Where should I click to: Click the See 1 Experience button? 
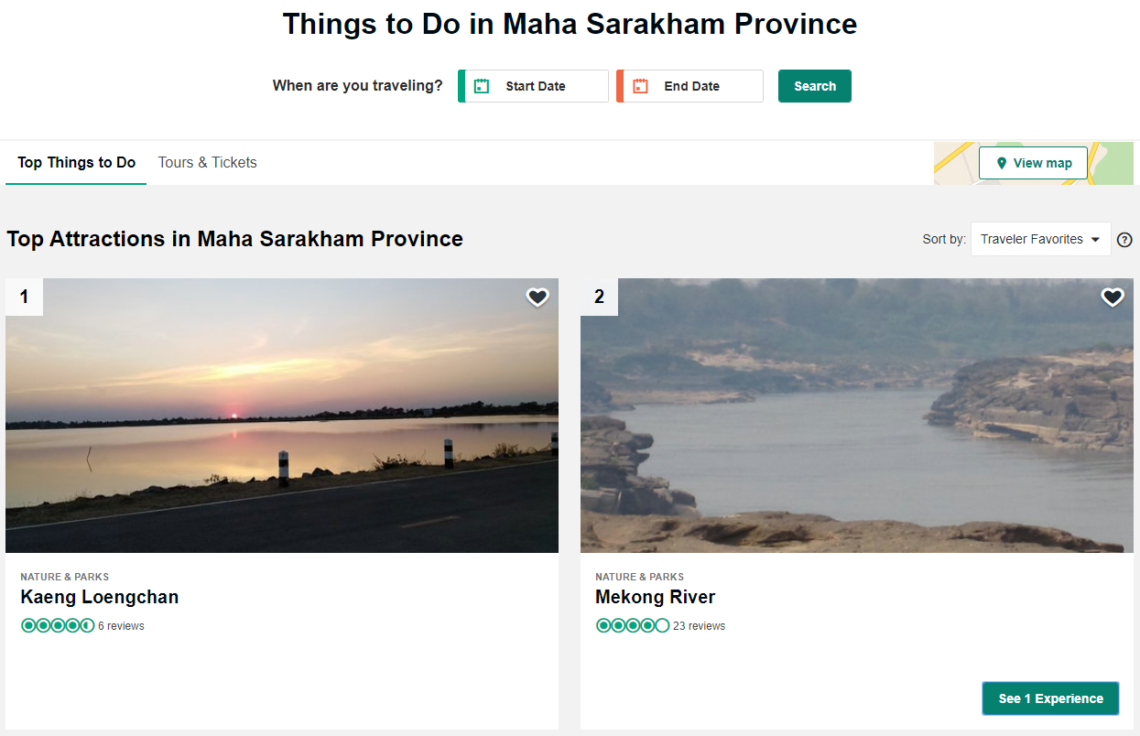pos(1050,699)
